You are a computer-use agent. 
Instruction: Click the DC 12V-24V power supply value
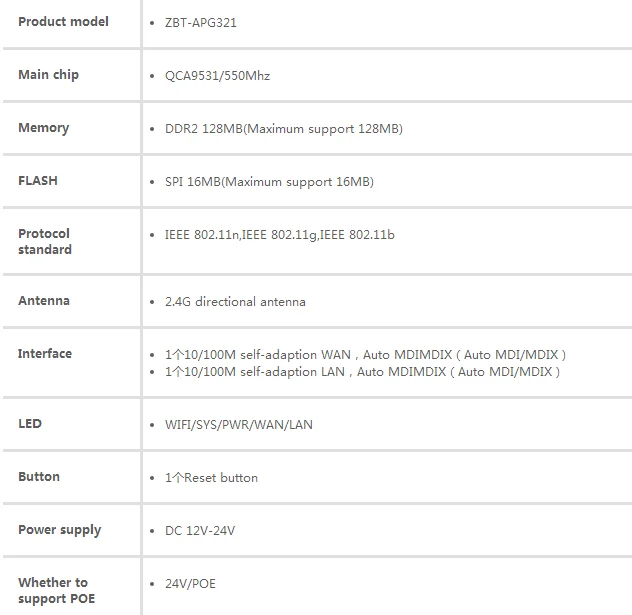click(x=200, y=531)
